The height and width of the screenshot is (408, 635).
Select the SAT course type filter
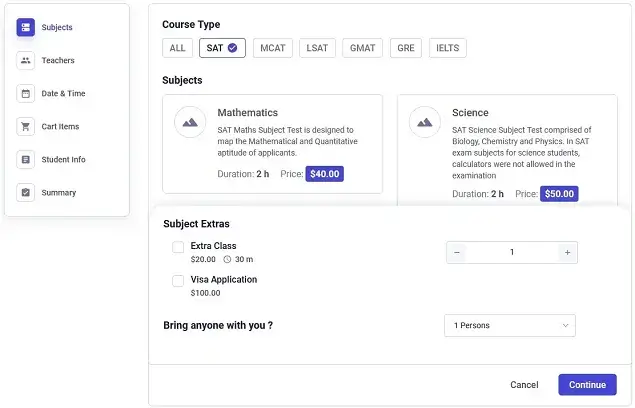point(222,48)
